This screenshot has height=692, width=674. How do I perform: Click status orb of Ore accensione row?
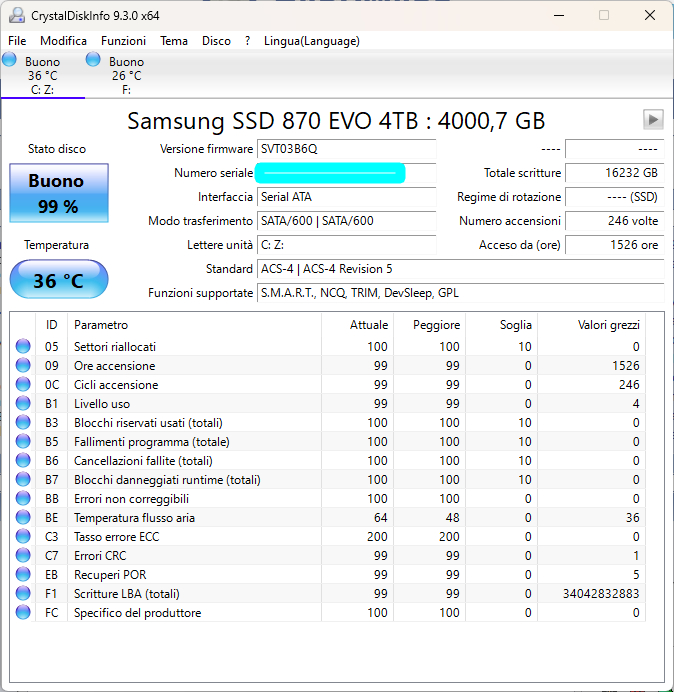(x=23, y=365)
